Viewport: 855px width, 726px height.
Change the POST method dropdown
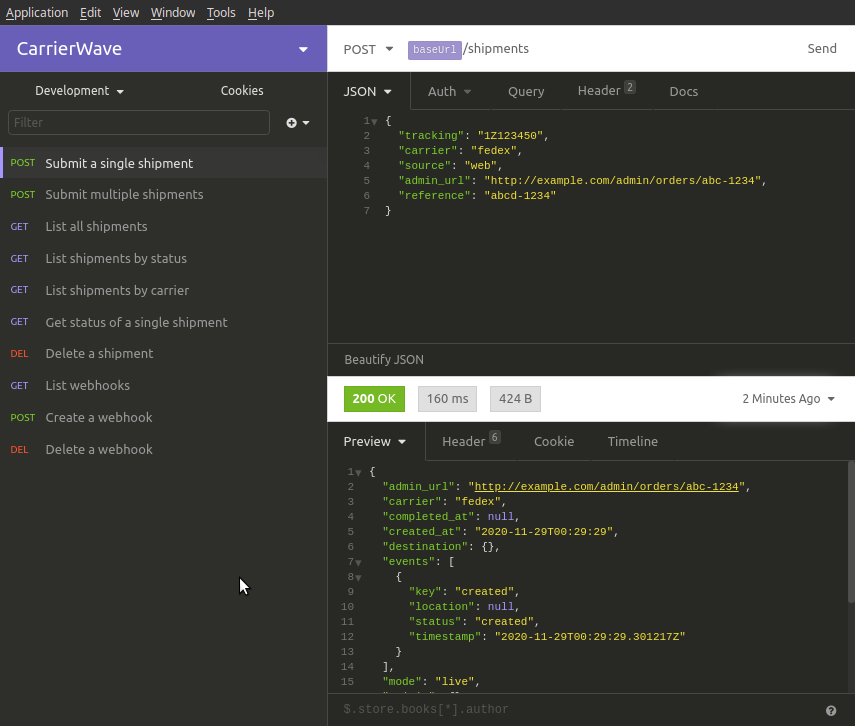click(x=368, y=49)
